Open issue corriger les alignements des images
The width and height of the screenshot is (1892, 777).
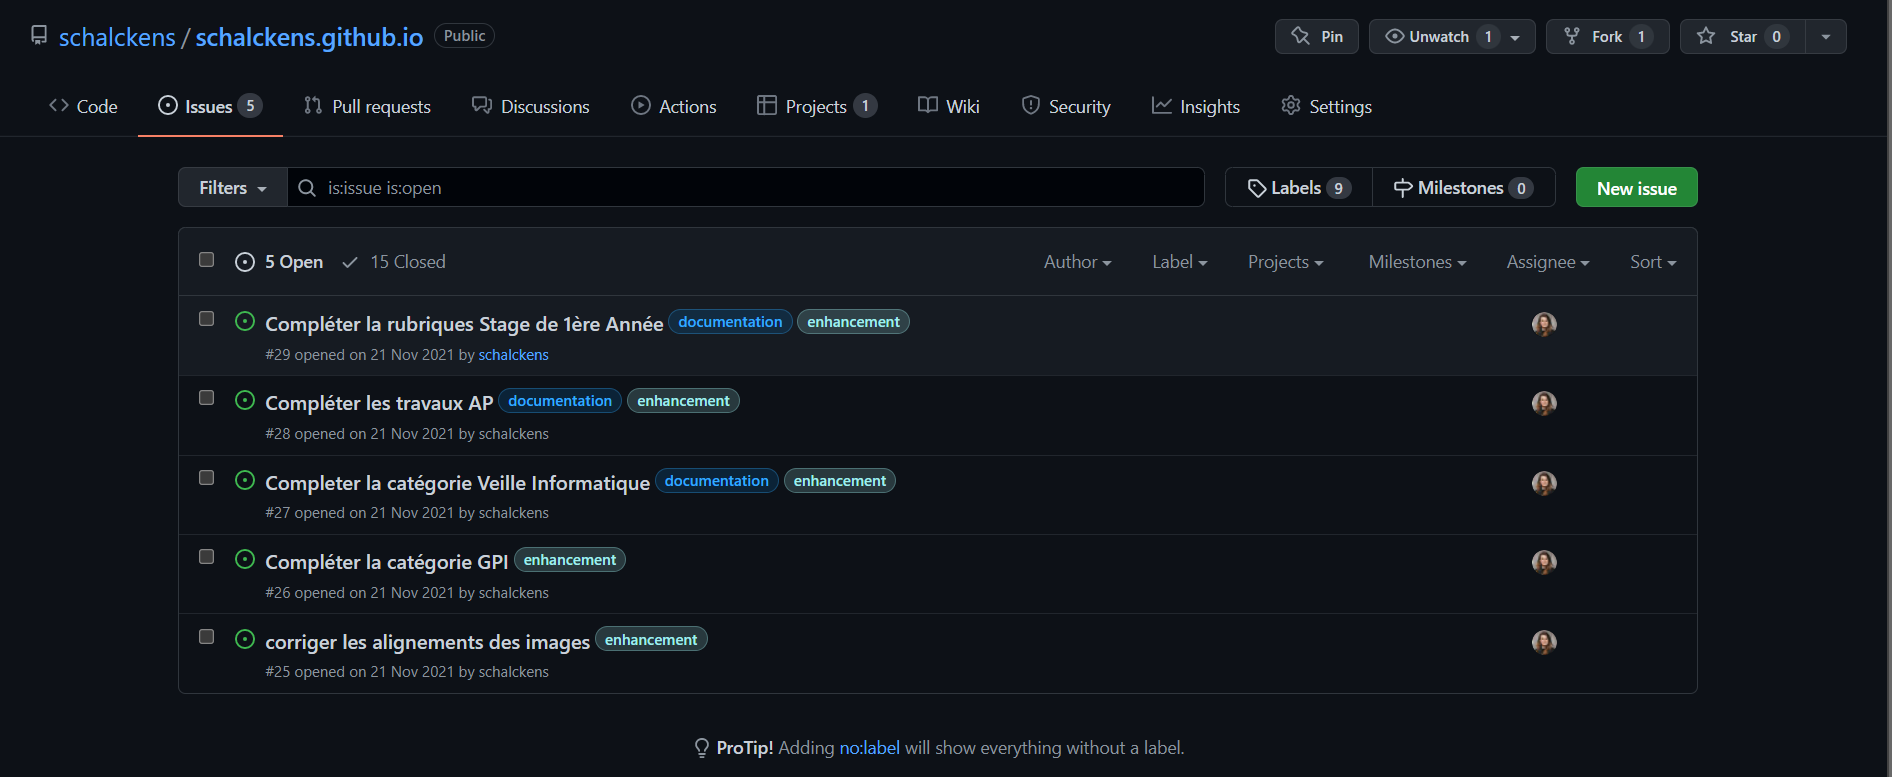(427, 642)
